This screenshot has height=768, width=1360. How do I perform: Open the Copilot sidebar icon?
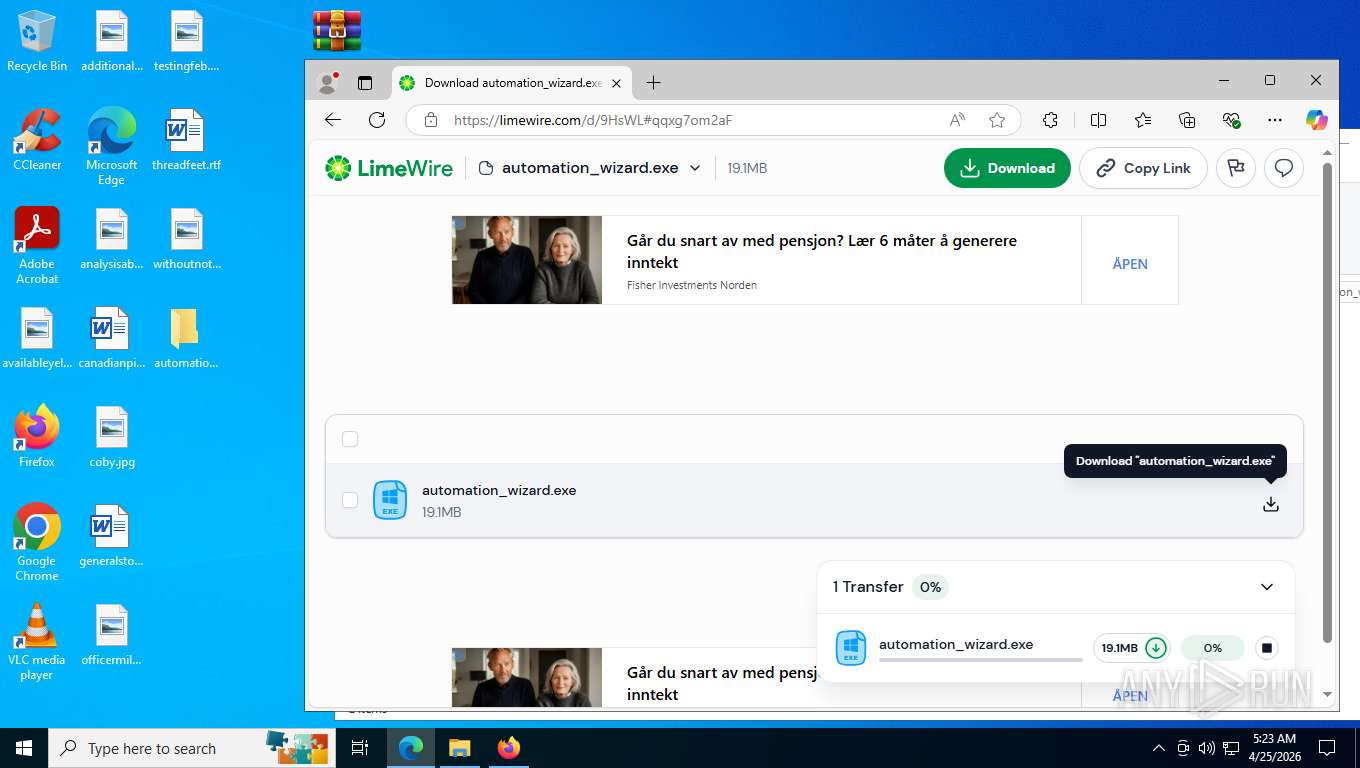[x=1317, y=120]
